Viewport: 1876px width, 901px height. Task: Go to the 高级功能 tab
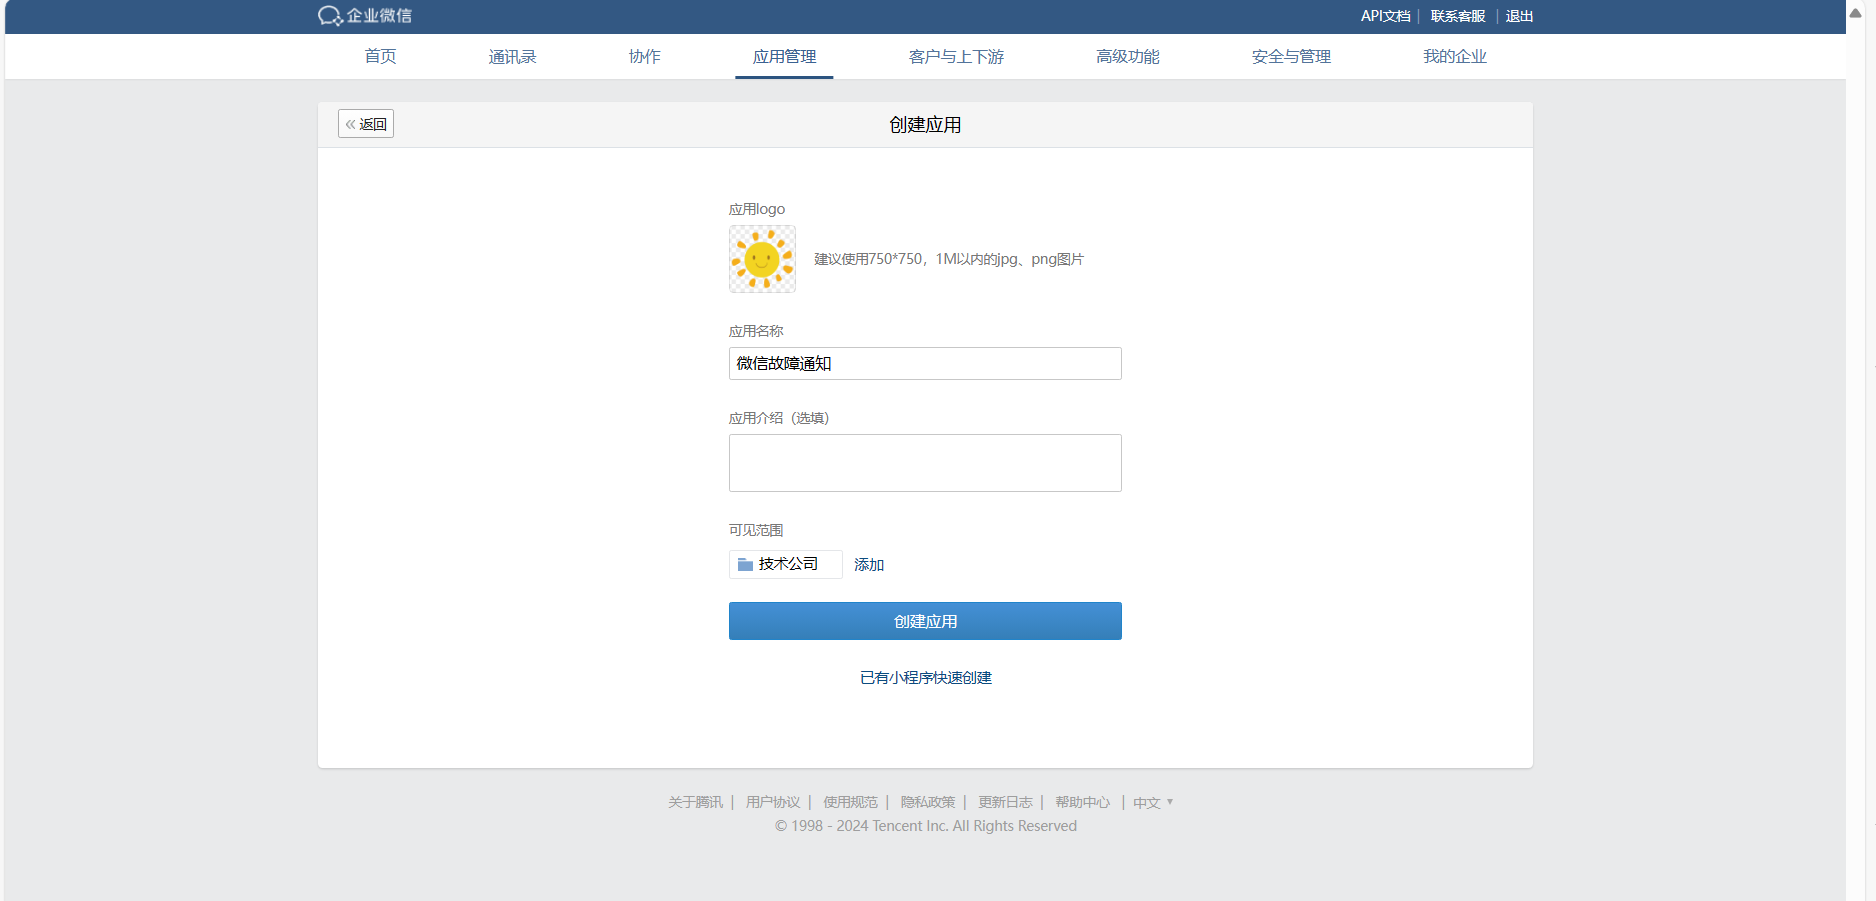[x=1127, y=57]
